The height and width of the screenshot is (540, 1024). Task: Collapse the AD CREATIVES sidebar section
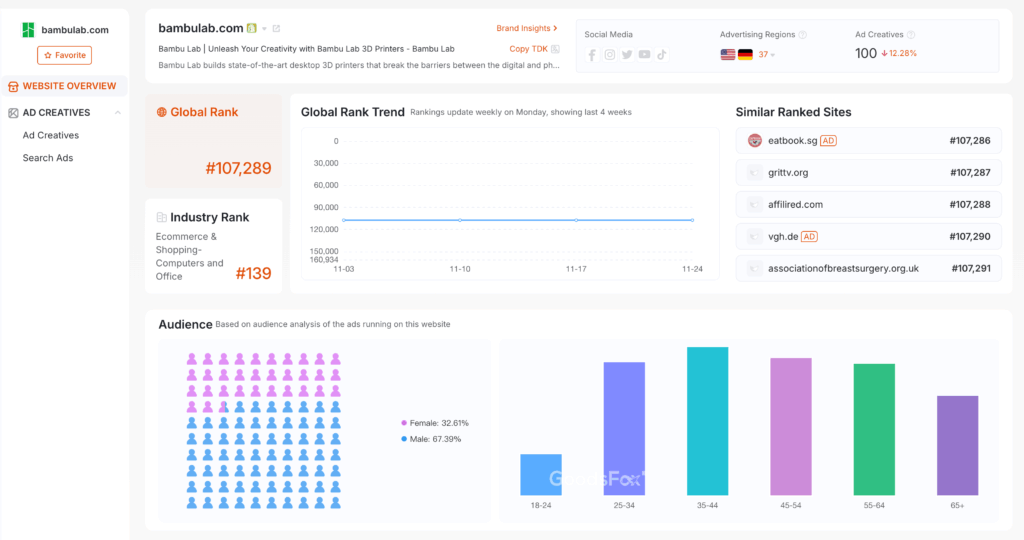click(x=118, y=113)
